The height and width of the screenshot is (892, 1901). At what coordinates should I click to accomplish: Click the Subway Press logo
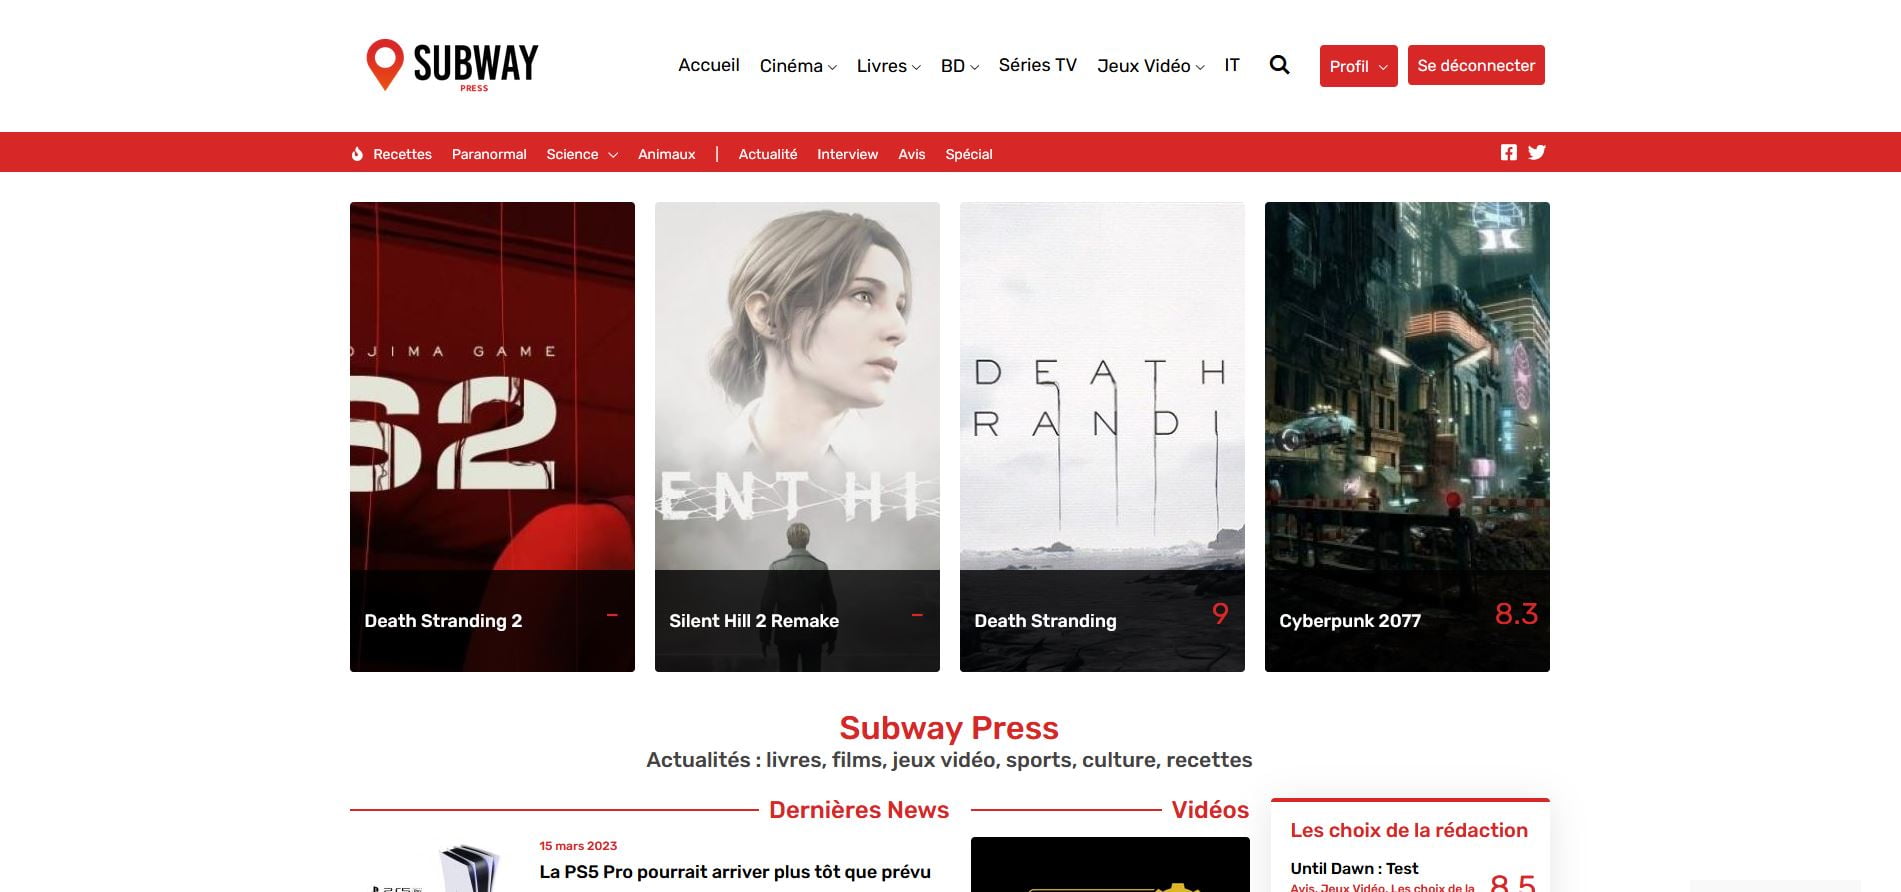pyautogui.click(x=452, y=65)
